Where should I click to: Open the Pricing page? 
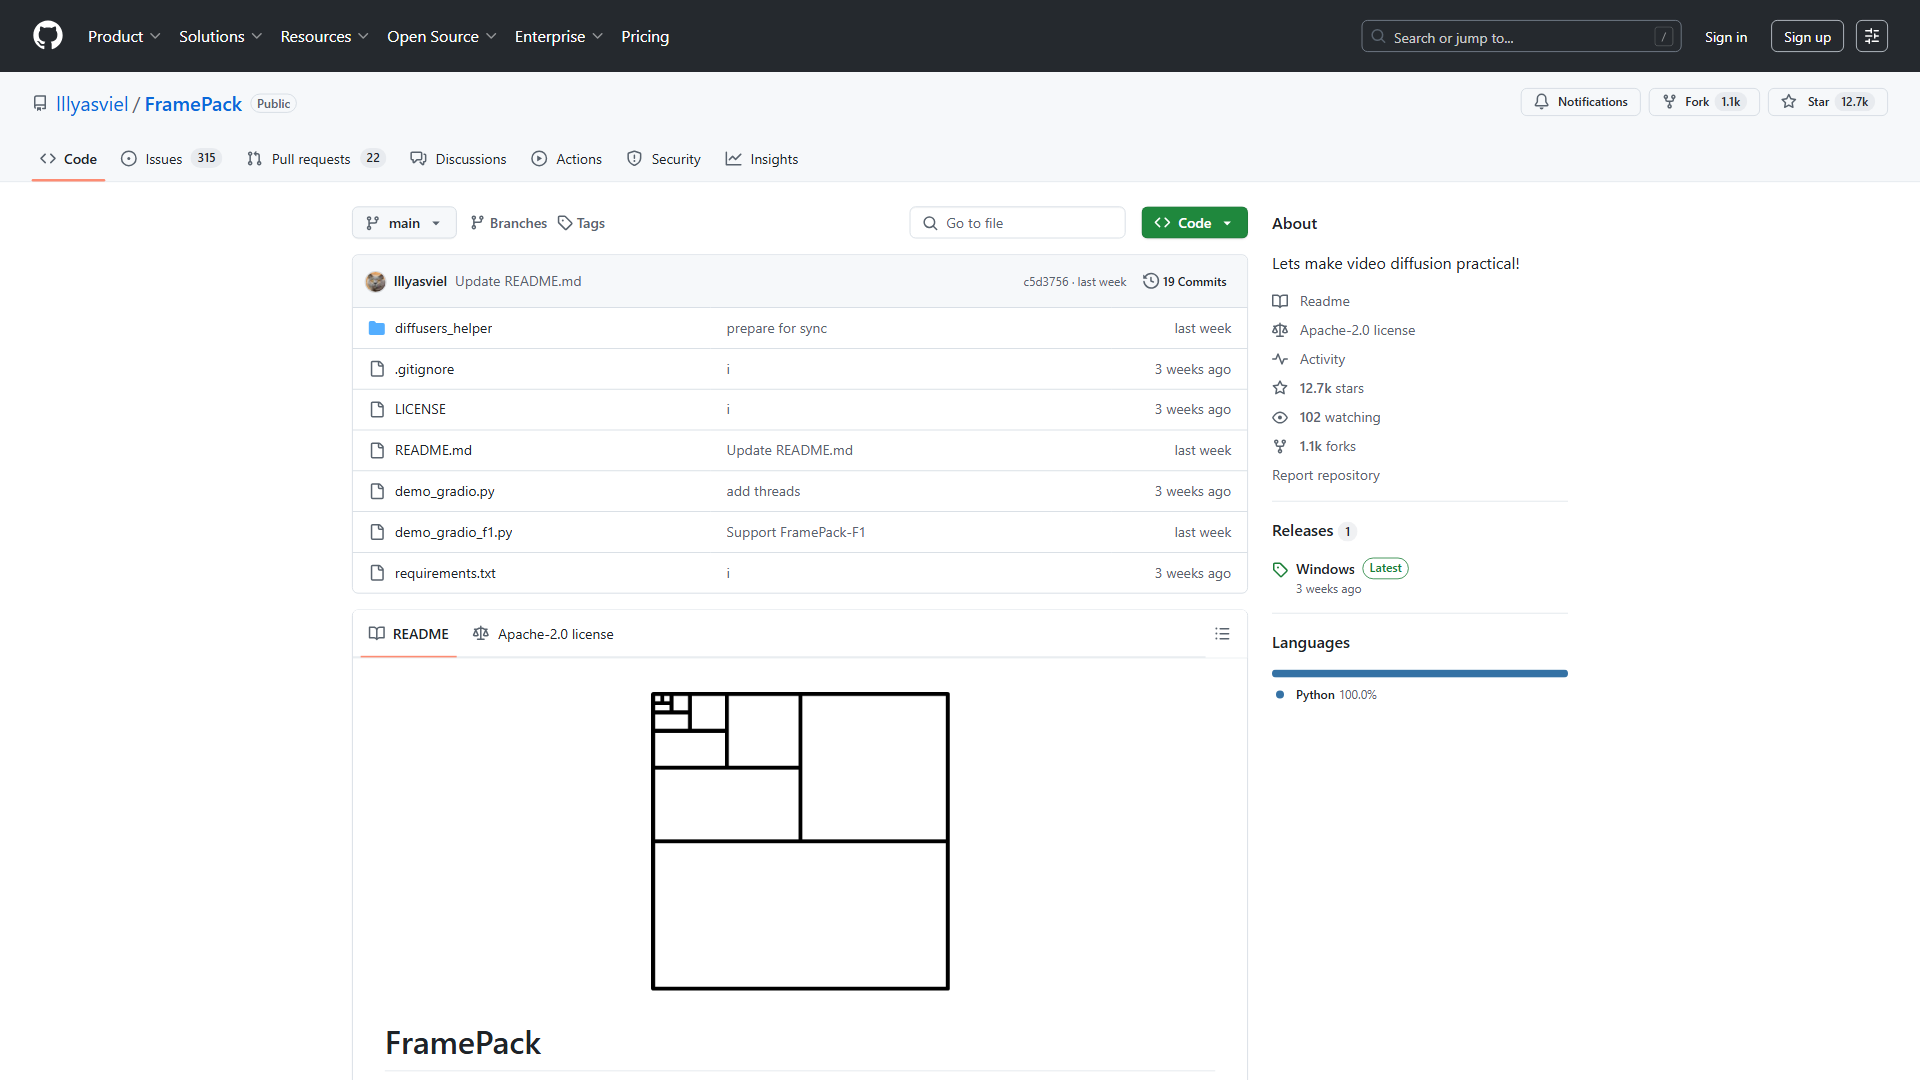pos(645,36)
